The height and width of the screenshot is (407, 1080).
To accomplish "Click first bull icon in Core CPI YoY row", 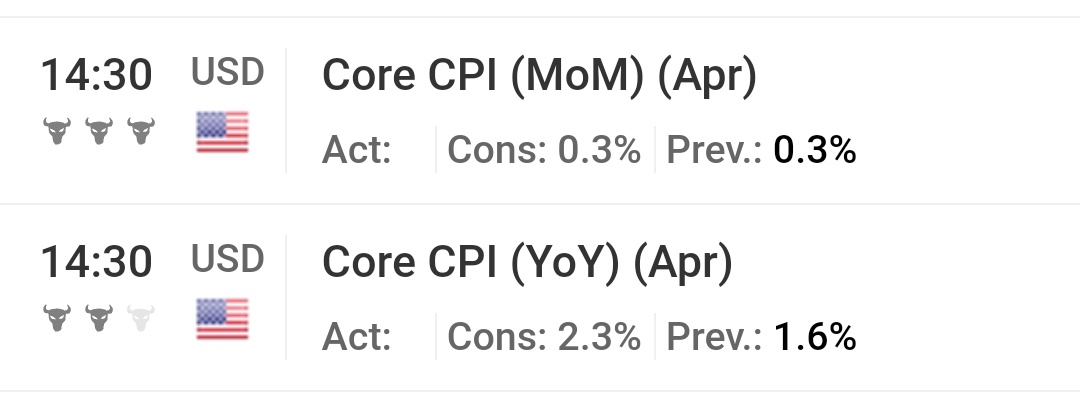I will [56, 318].
